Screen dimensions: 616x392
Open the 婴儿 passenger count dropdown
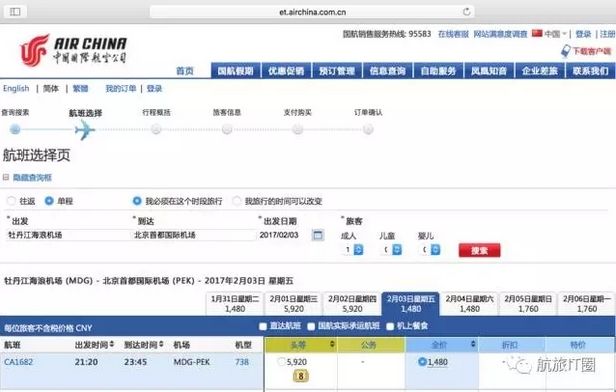coord(430,250)
